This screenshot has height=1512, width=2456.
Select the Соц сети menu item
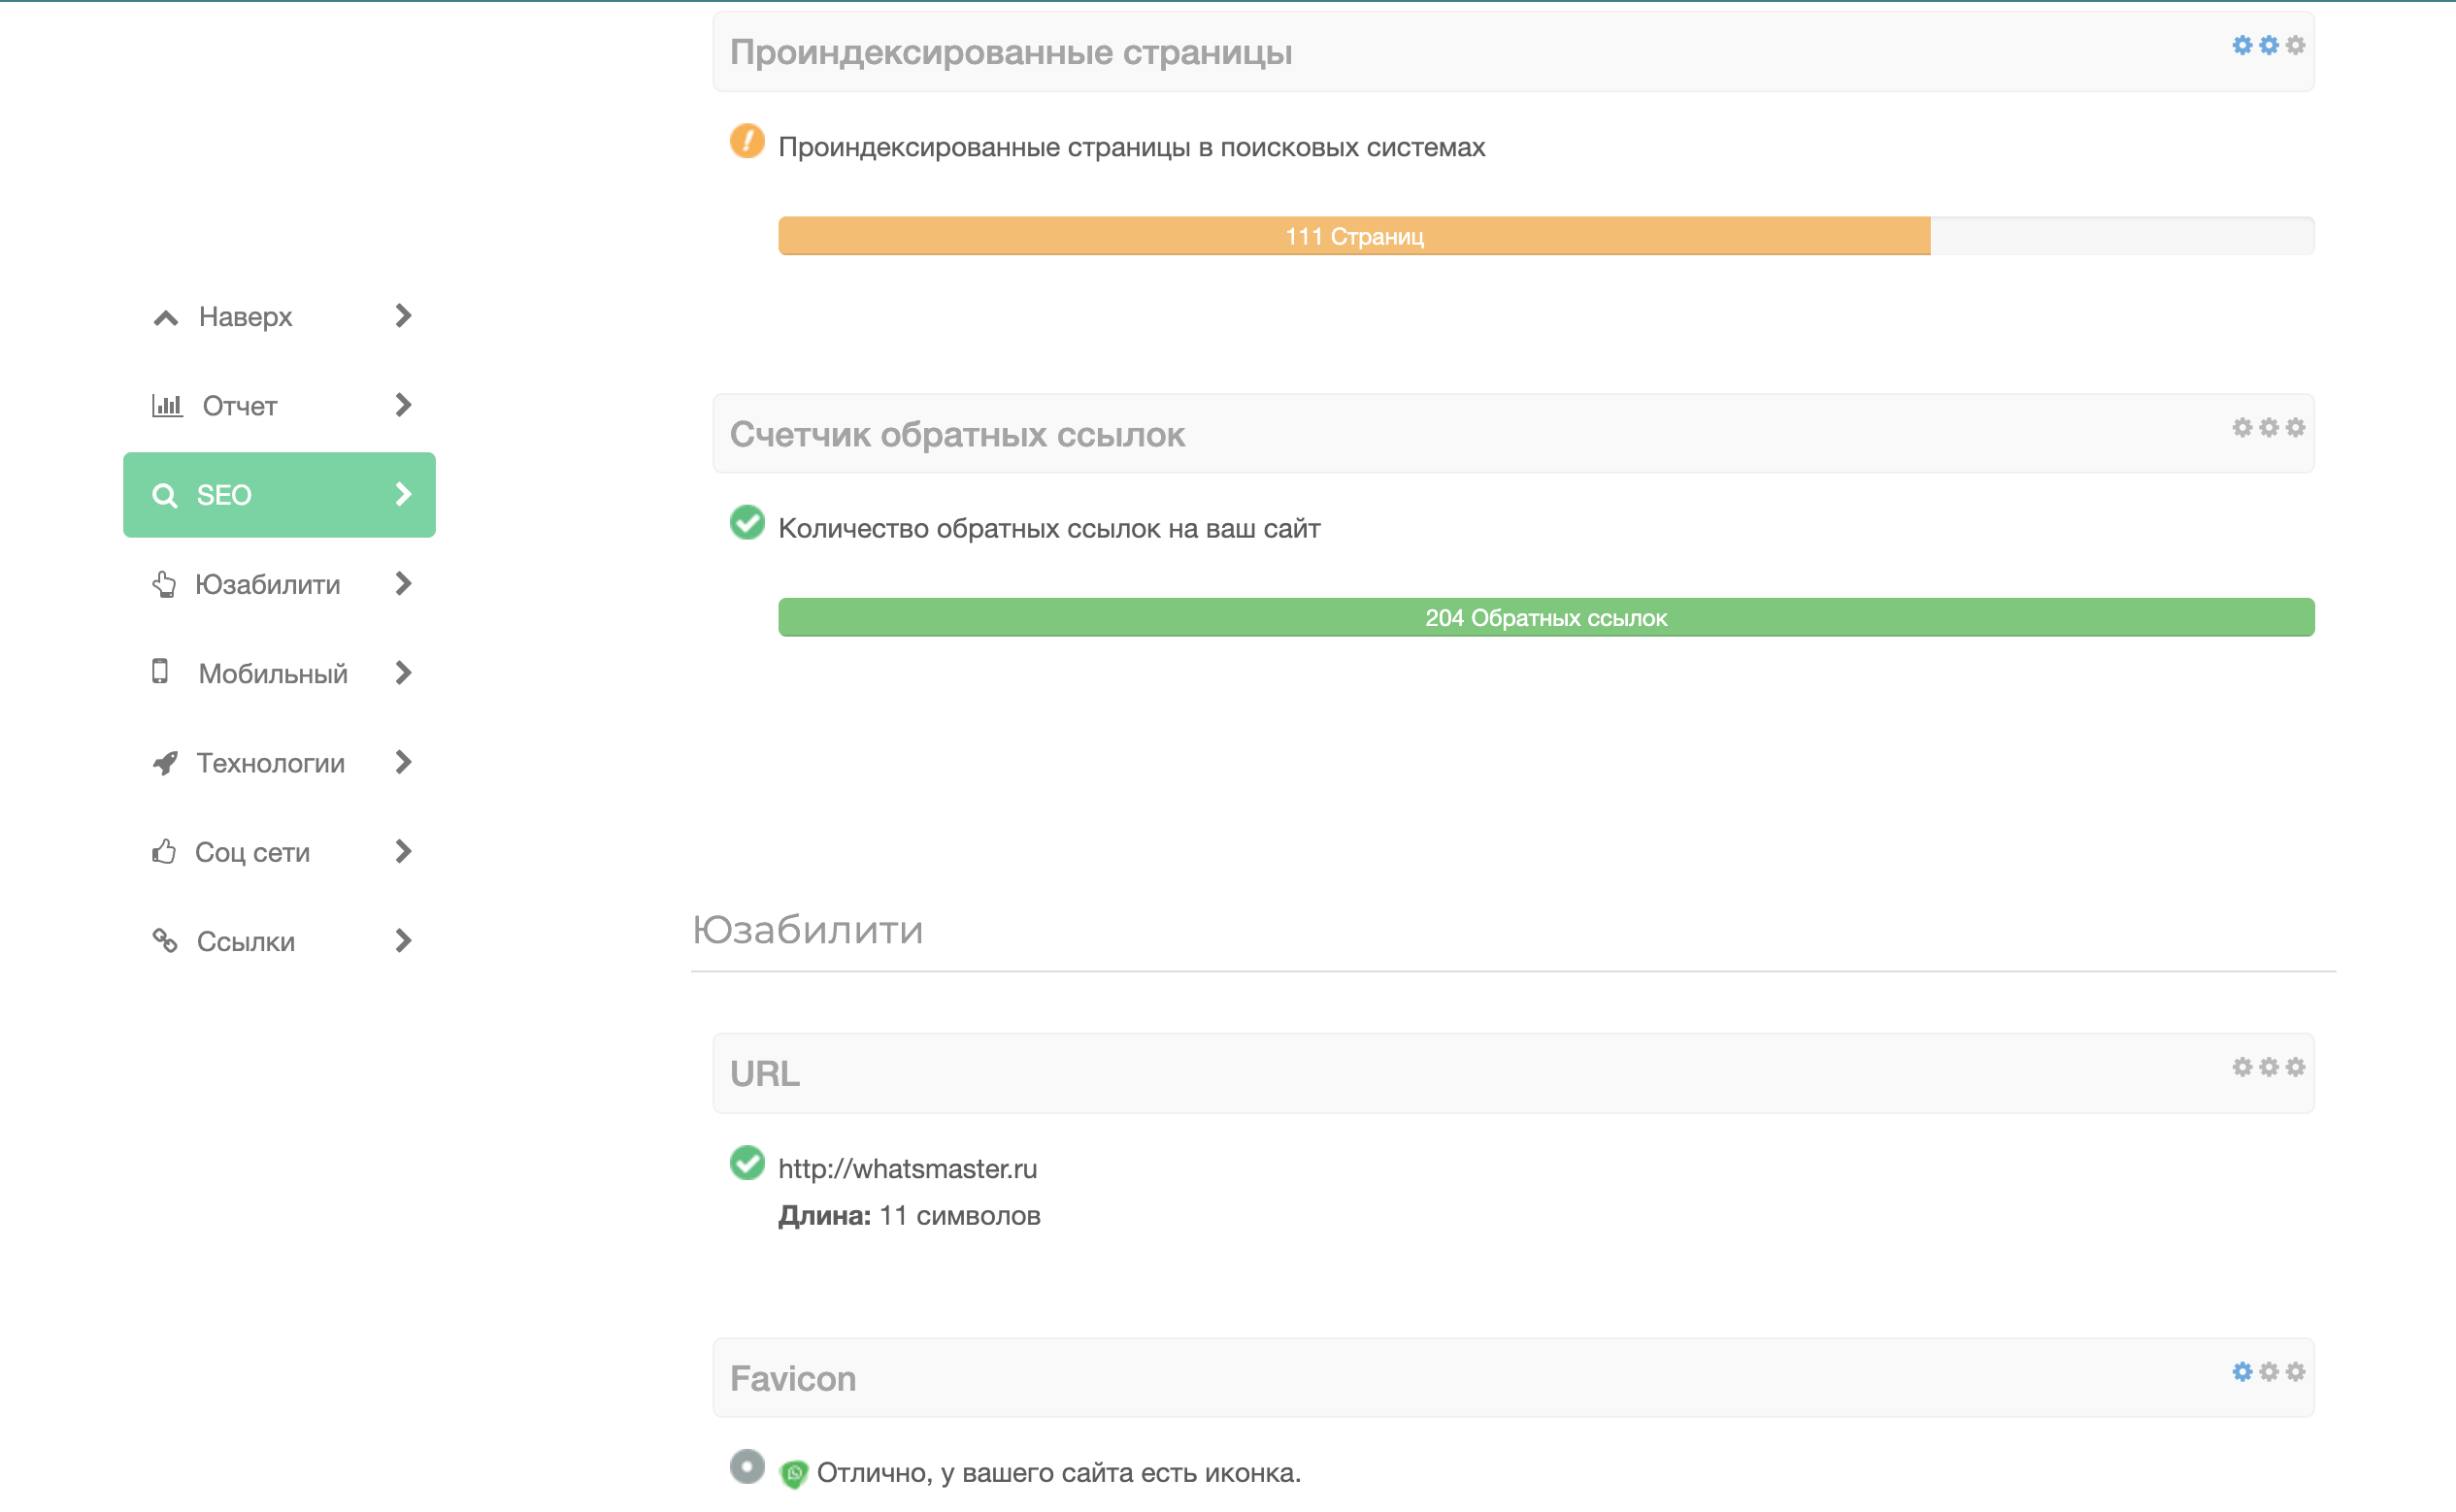tap(252, 852)
